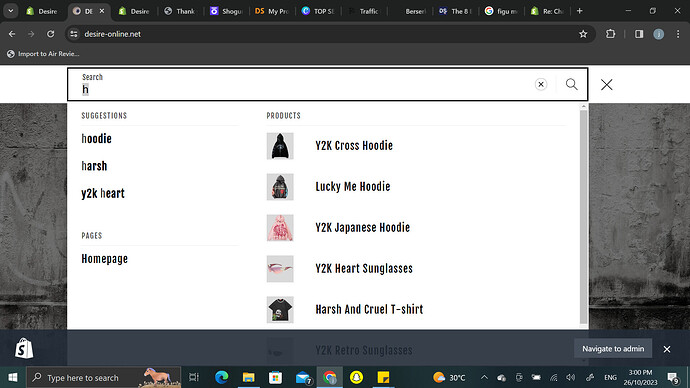Click the Y2K Heart Sunglasses thumbnail
Viewport: 690px width, 388px height.
[x=280, y=269]
